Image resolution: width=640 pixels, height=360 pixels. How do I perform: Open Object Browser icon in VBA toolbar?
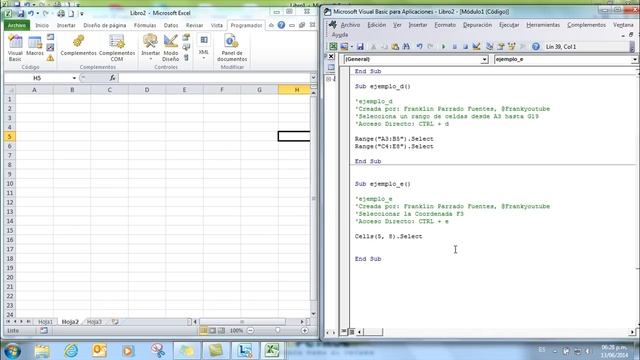(x=511, y=47)
